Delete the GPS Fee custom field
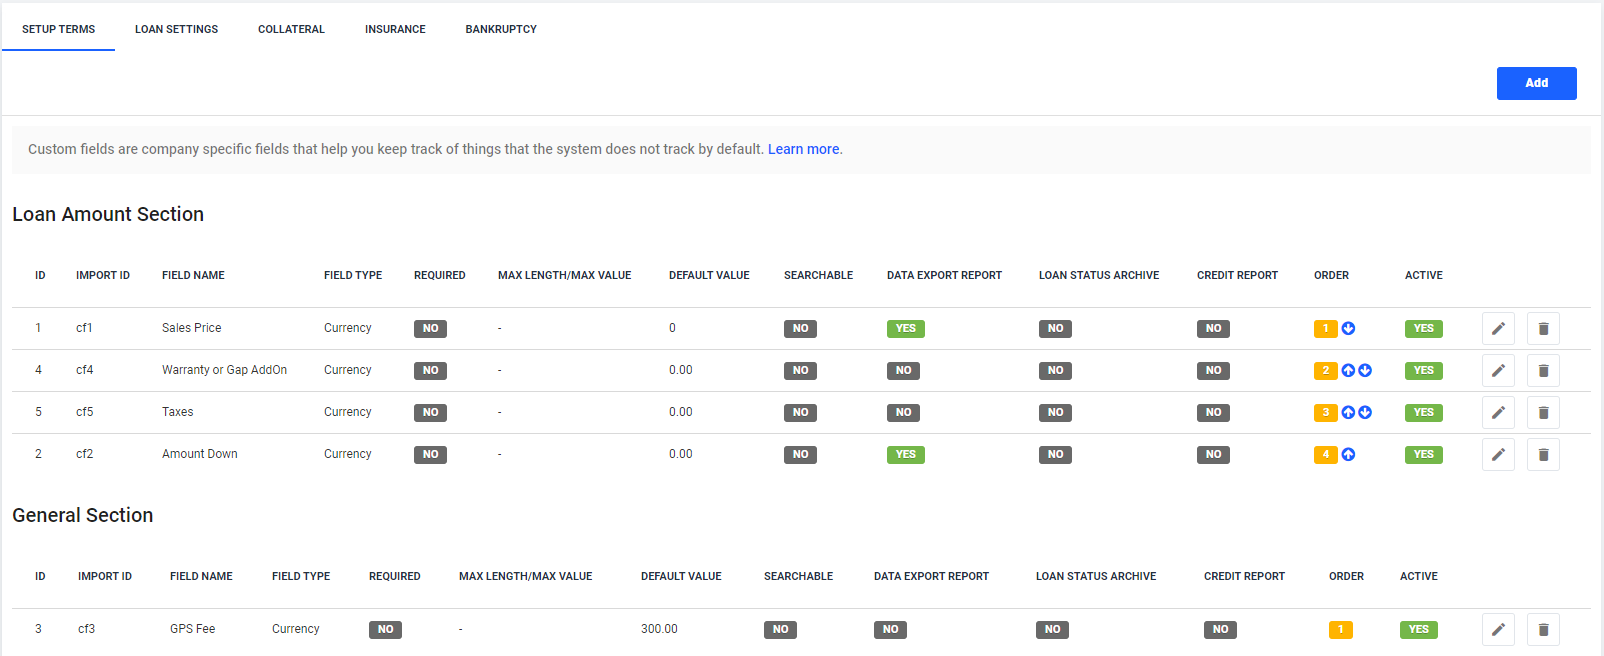 (1543, 629)
